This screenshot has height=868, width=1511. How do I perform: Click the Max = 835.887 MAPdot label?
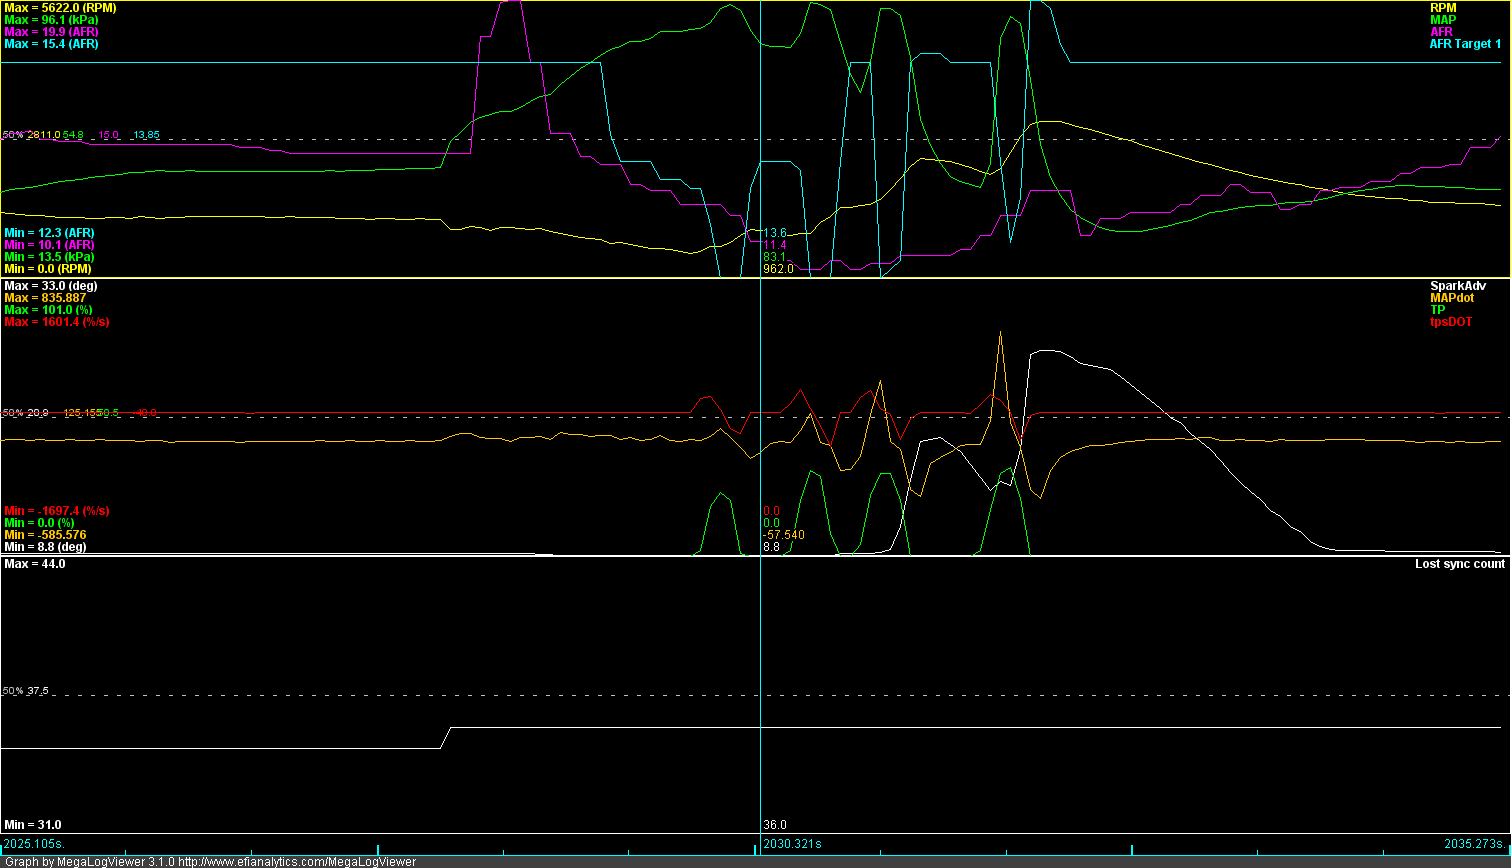(x=45, y=298)
